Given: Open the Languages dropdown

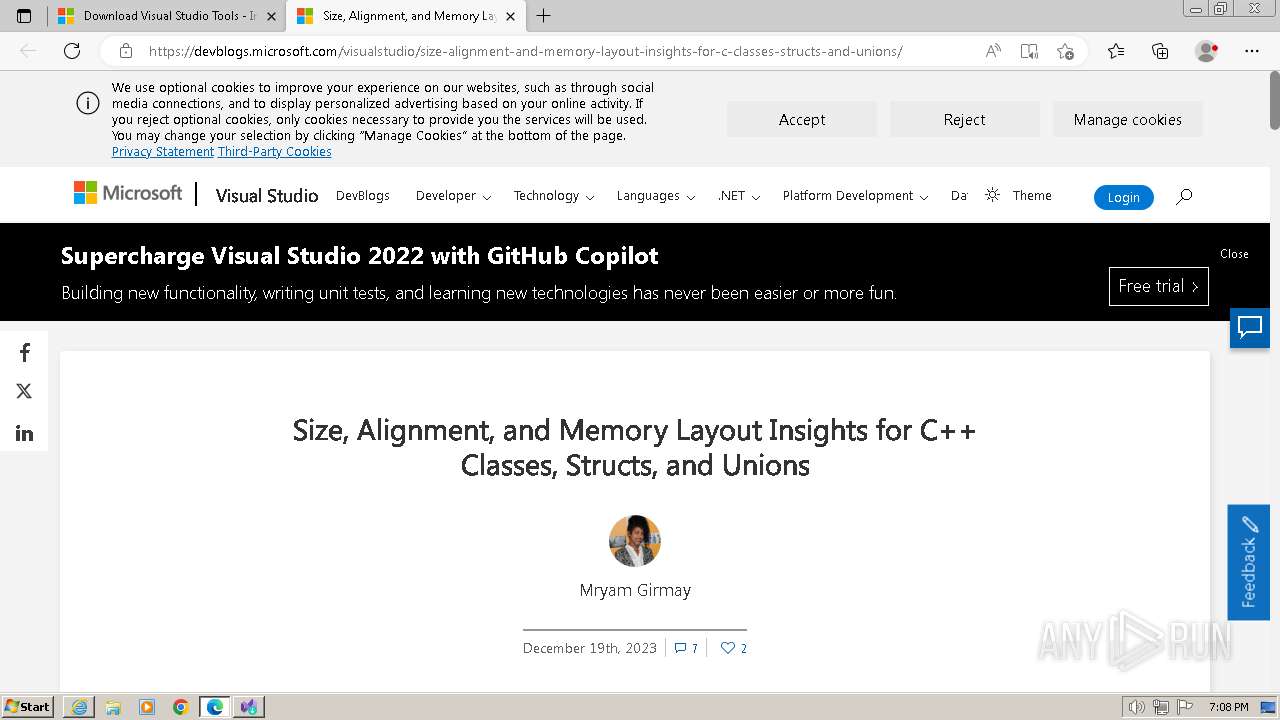Looking at the screenshot, I should pos(655,196).
